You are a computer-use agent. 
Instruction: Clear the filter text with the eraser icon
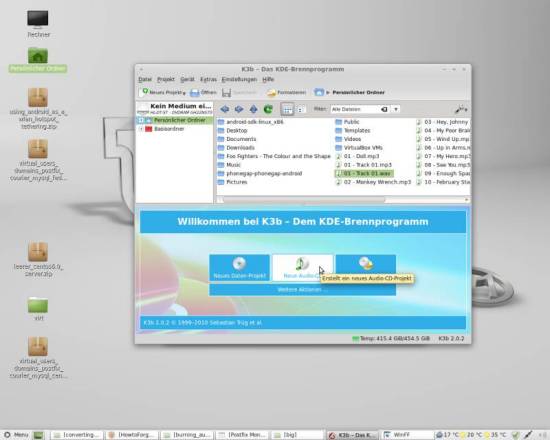click(x=384, y=109)
